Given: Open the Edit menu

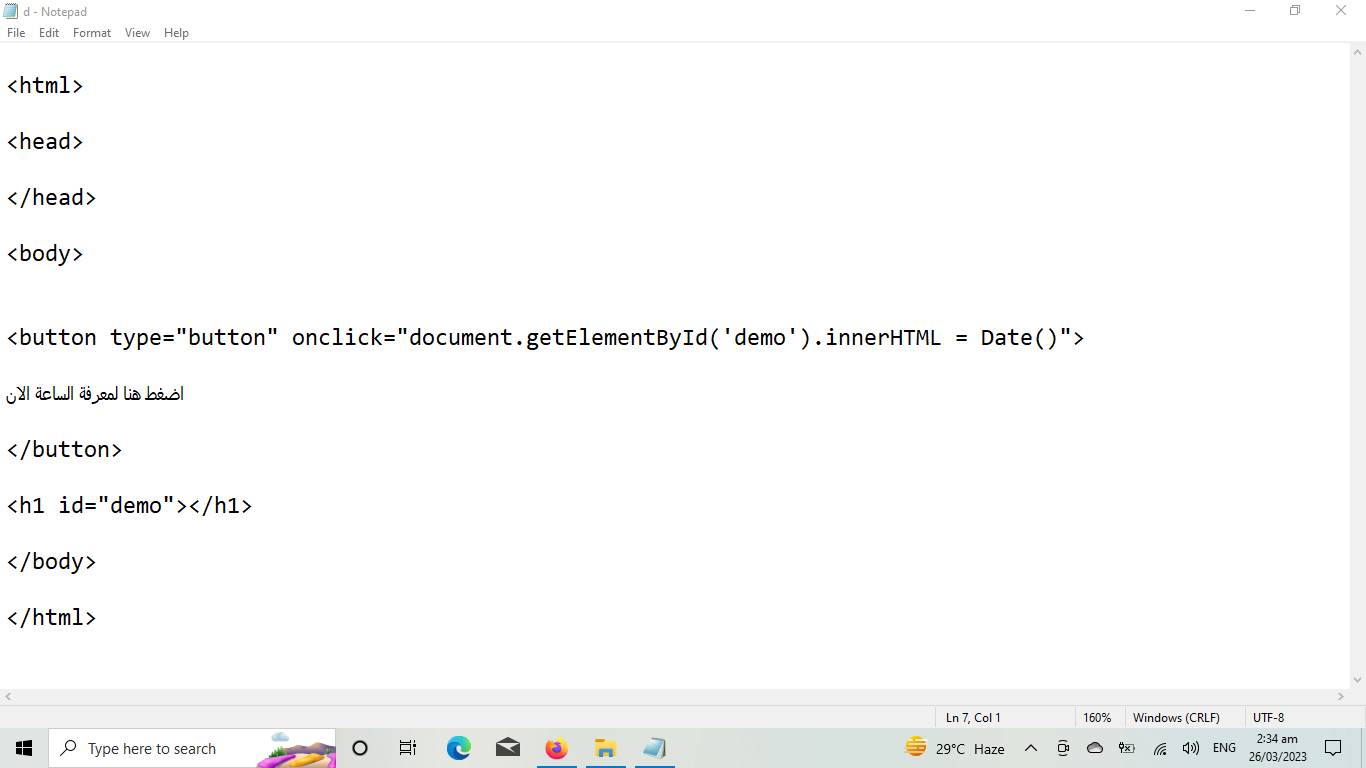Looking at the screenshot, I should coord(49,33).
